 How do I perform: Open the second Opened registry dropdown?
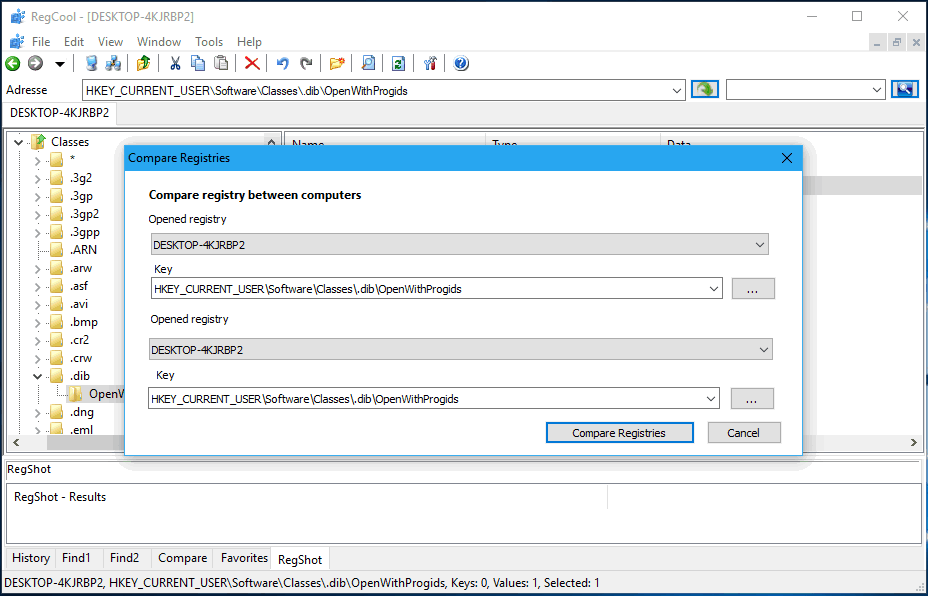pyautogui.click(x=764, y=350)
